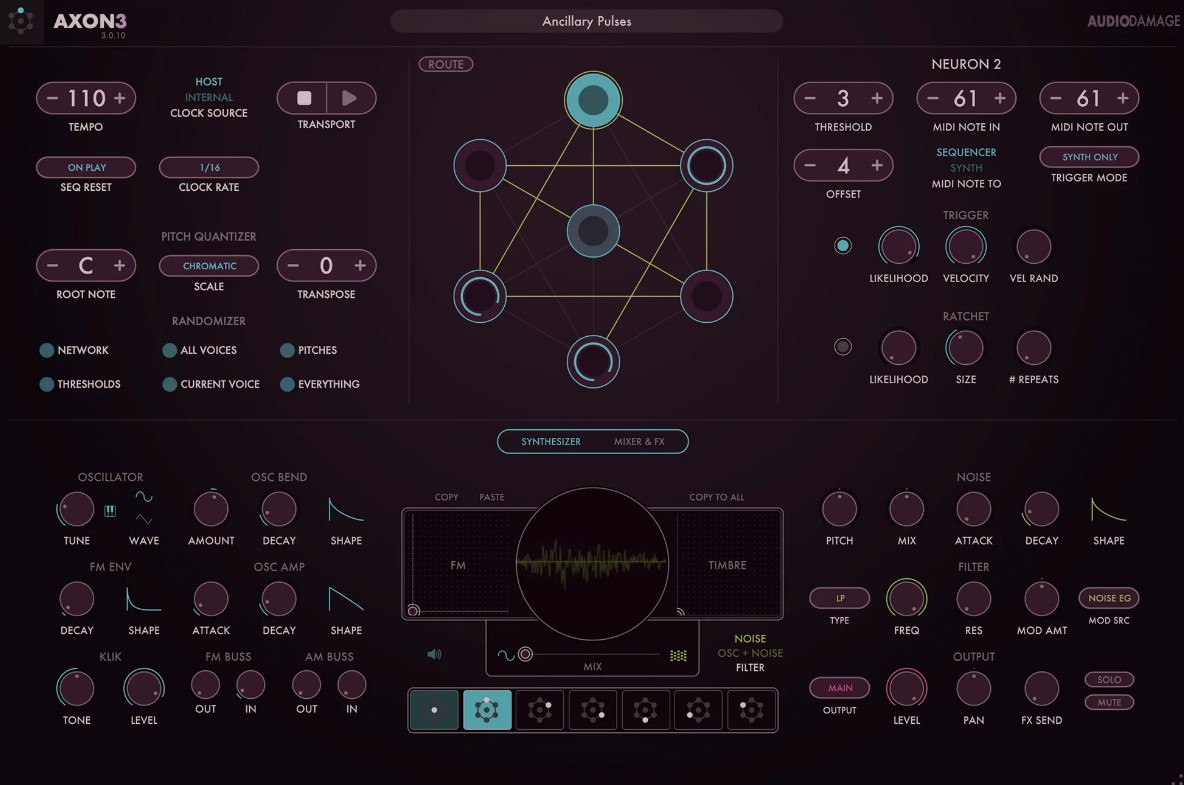Select the top highlighted neuron node
Image resolution: width=1184 pixels, height=785 pixels.
[x=594, y=100]
